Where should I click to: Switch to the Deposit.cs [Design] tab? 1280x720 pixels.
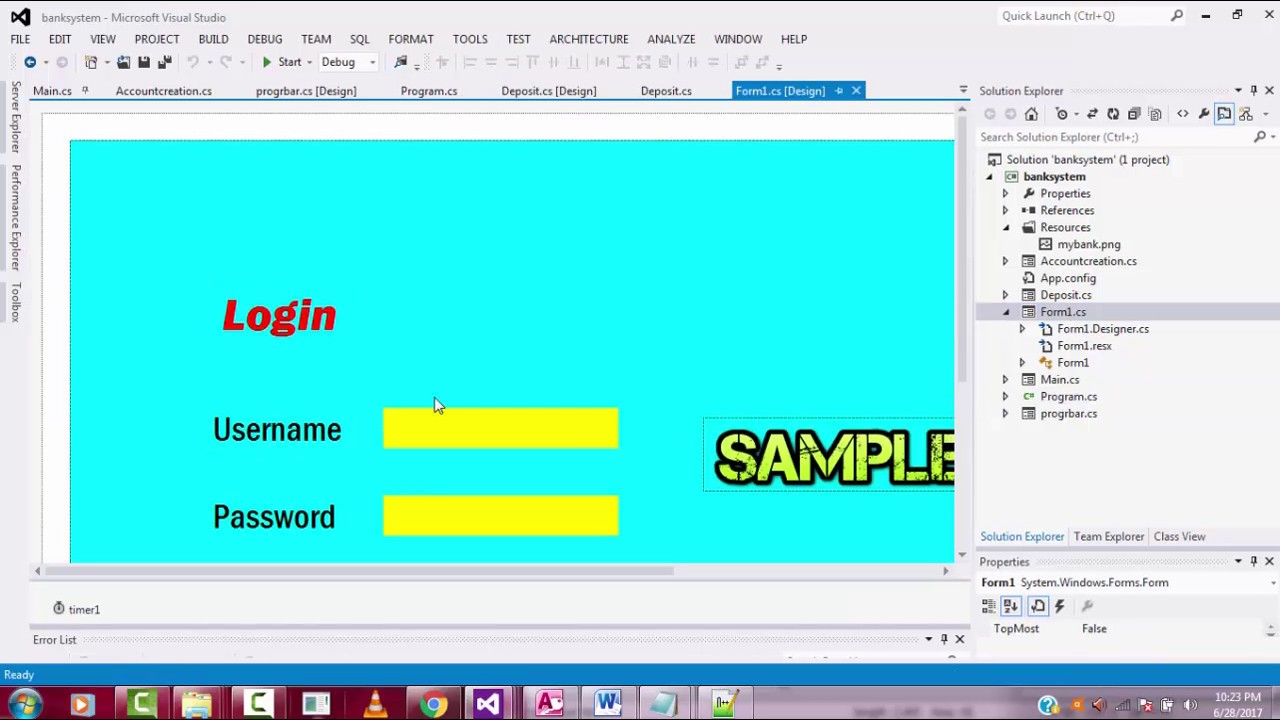[548, 91]
